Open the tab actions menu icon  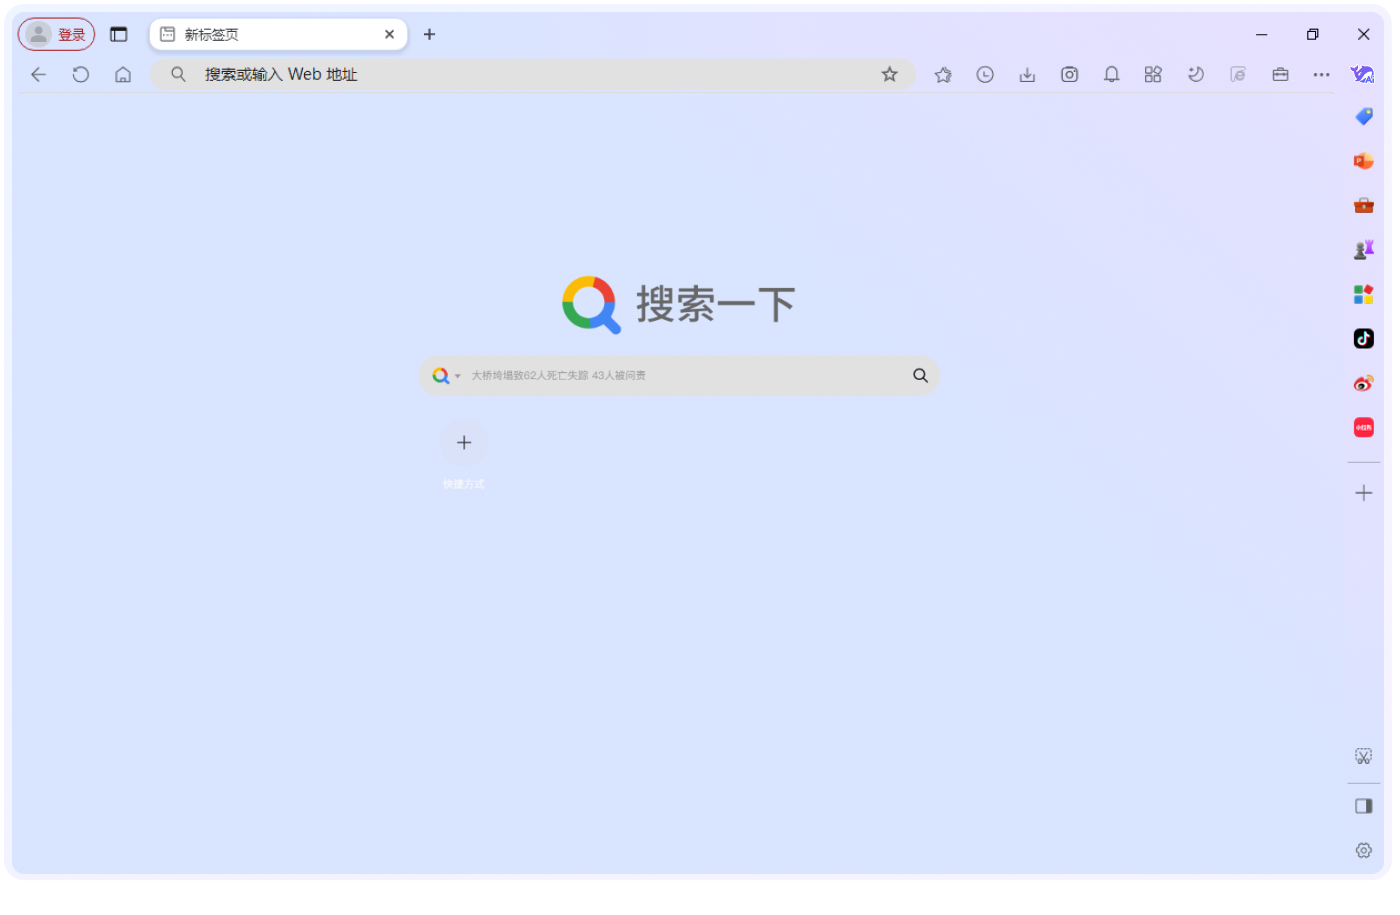click(119, 34)
